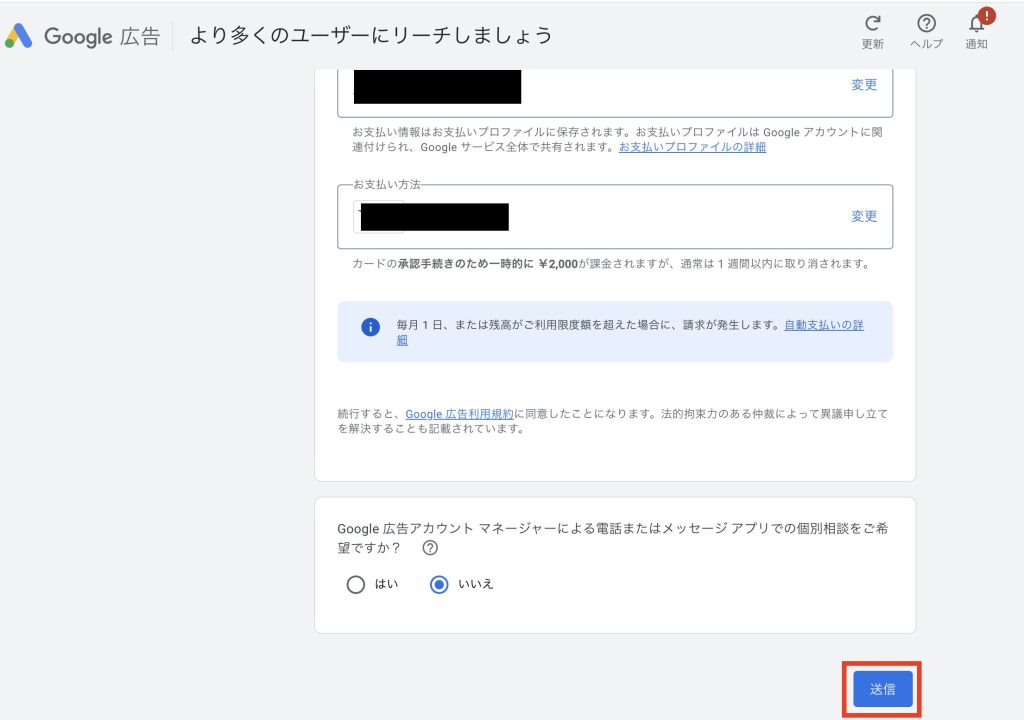Viewport: 1024px width, 720px height.
Task: Select the いいえ radio button
Action: click(x=439, y=584)
